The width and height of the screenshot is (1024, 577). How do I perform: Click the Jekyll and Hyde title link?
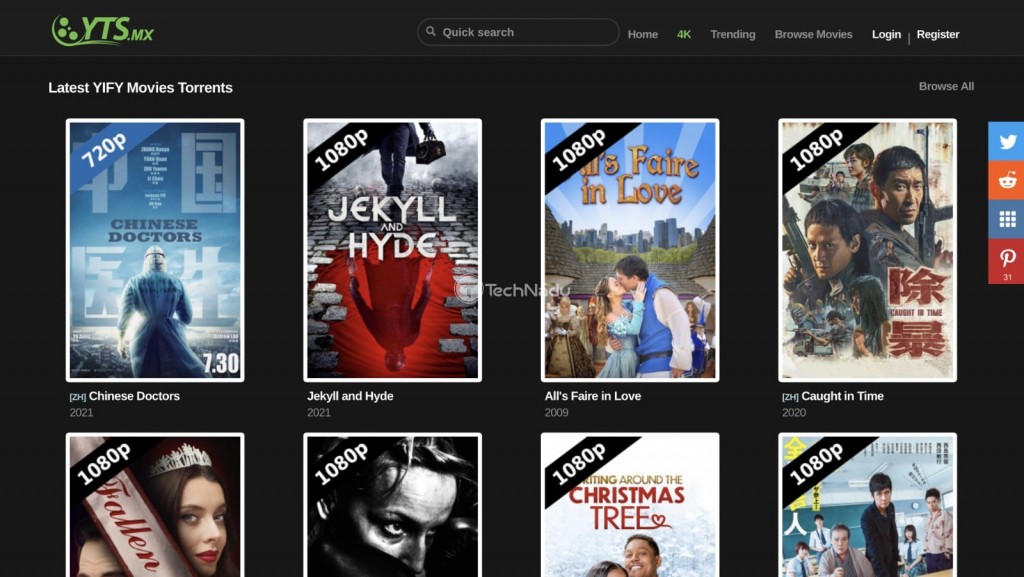point(350,396)
